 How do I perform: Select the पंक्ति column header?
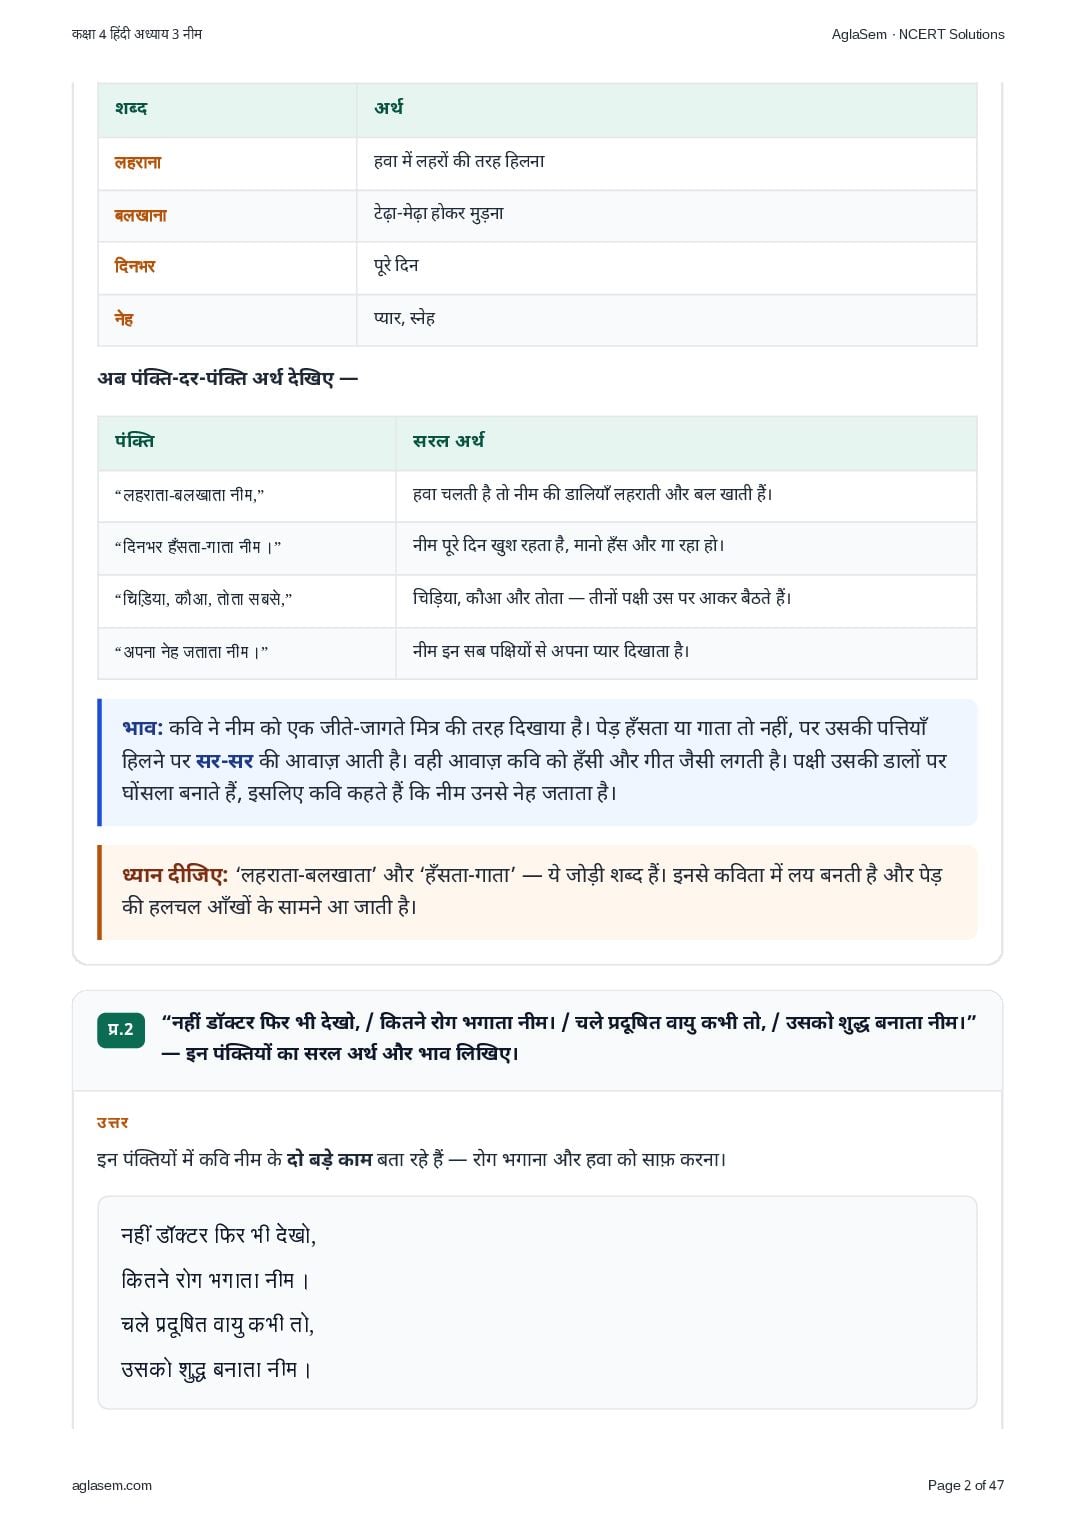click(x=134, y=441)
